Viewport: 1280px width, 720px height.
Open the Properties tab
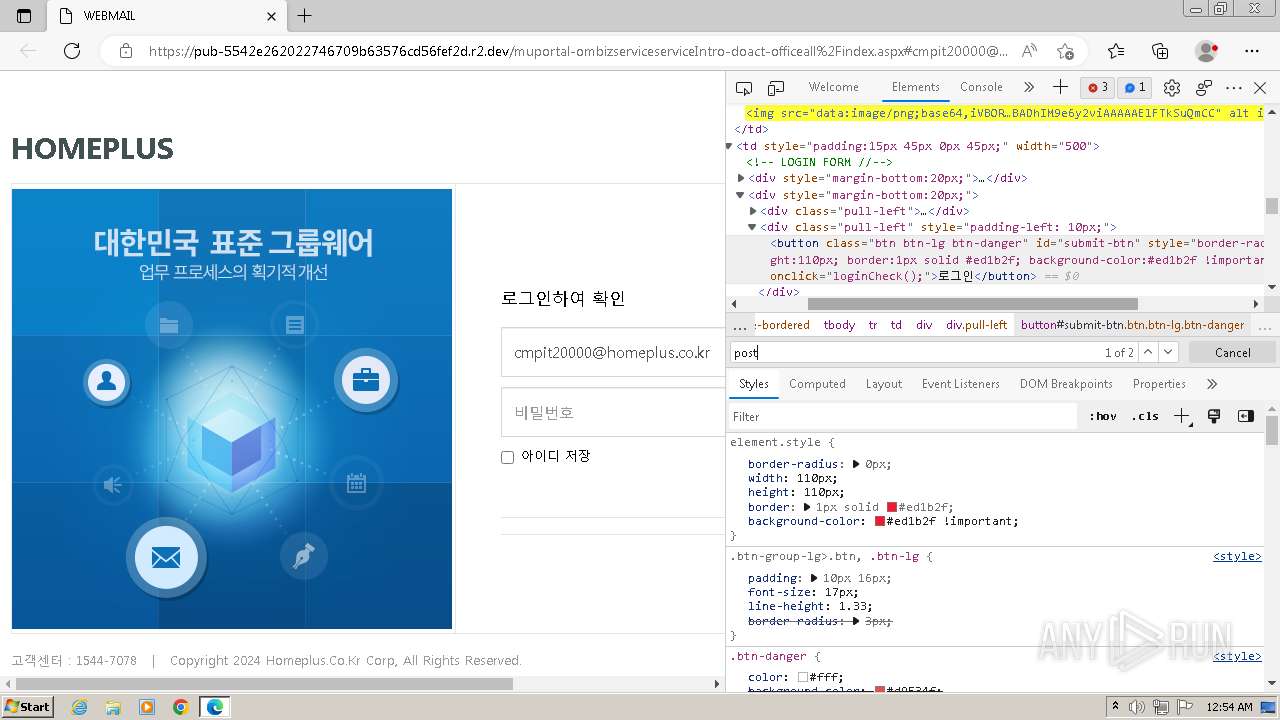coord(1159,384)
